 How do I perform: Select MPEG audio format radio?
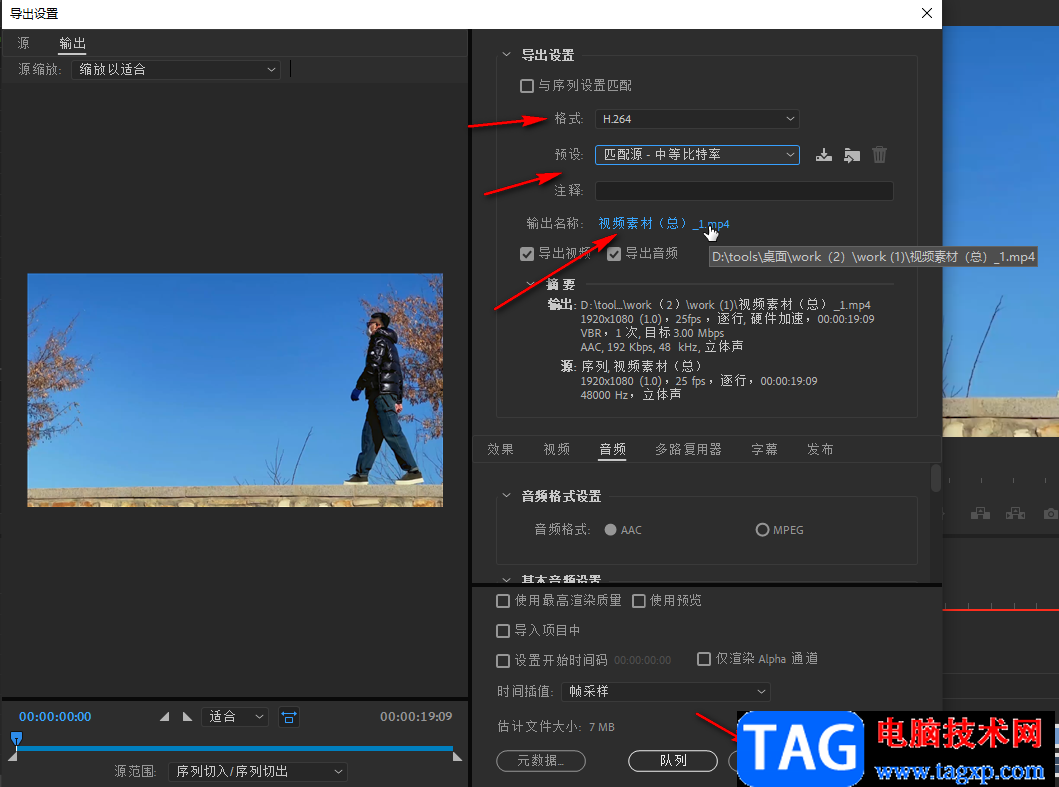(x=762, y=530)
